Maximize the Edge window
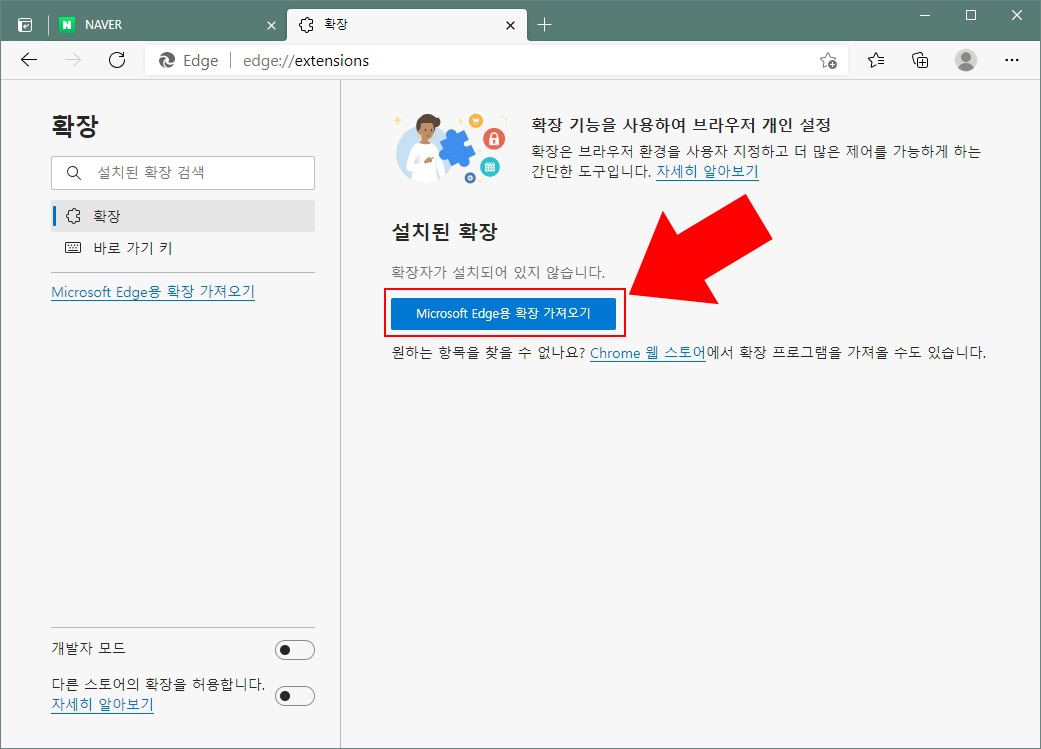This screenshot has height=749, width=1041. click(x=971, y=15)
